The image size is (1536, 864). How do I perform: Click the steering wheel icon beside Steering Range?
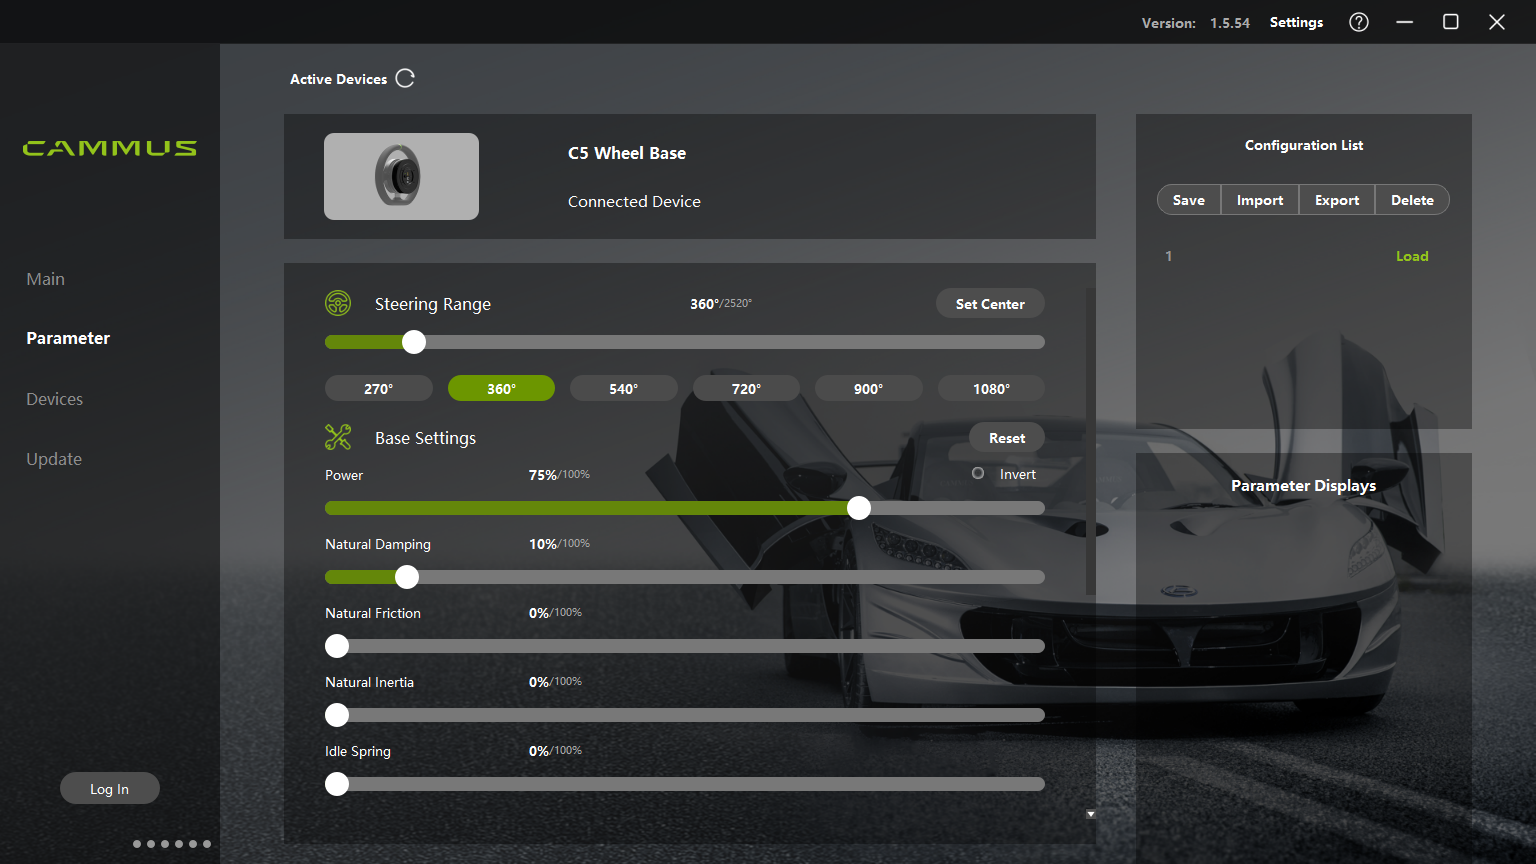(338, 303)
